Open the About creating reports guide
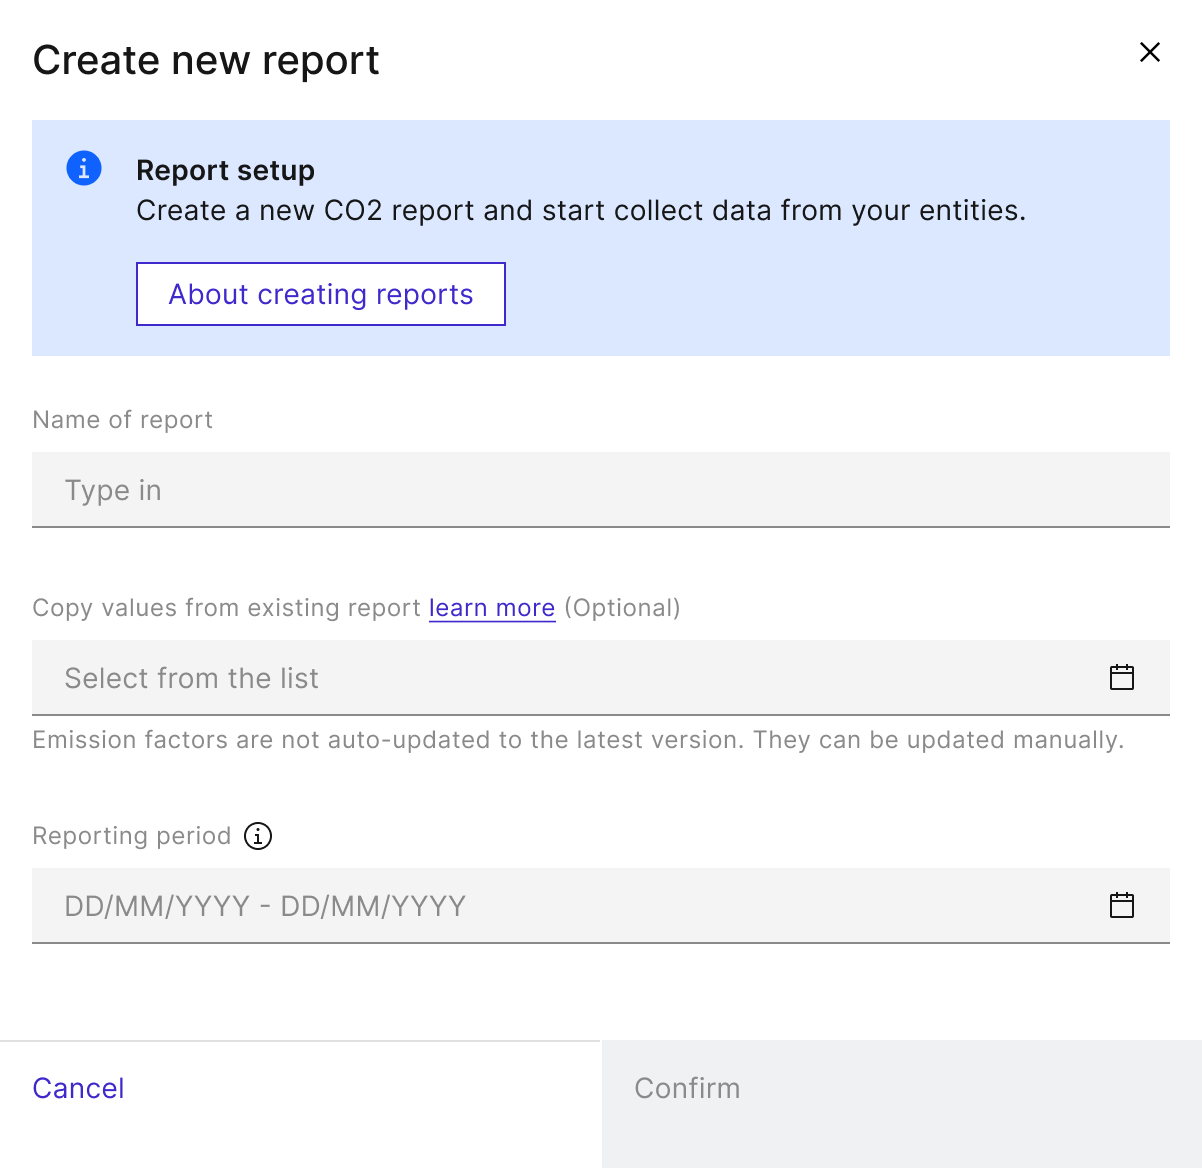Viewport: 1202px width, 1168px height. coord(321,294)
